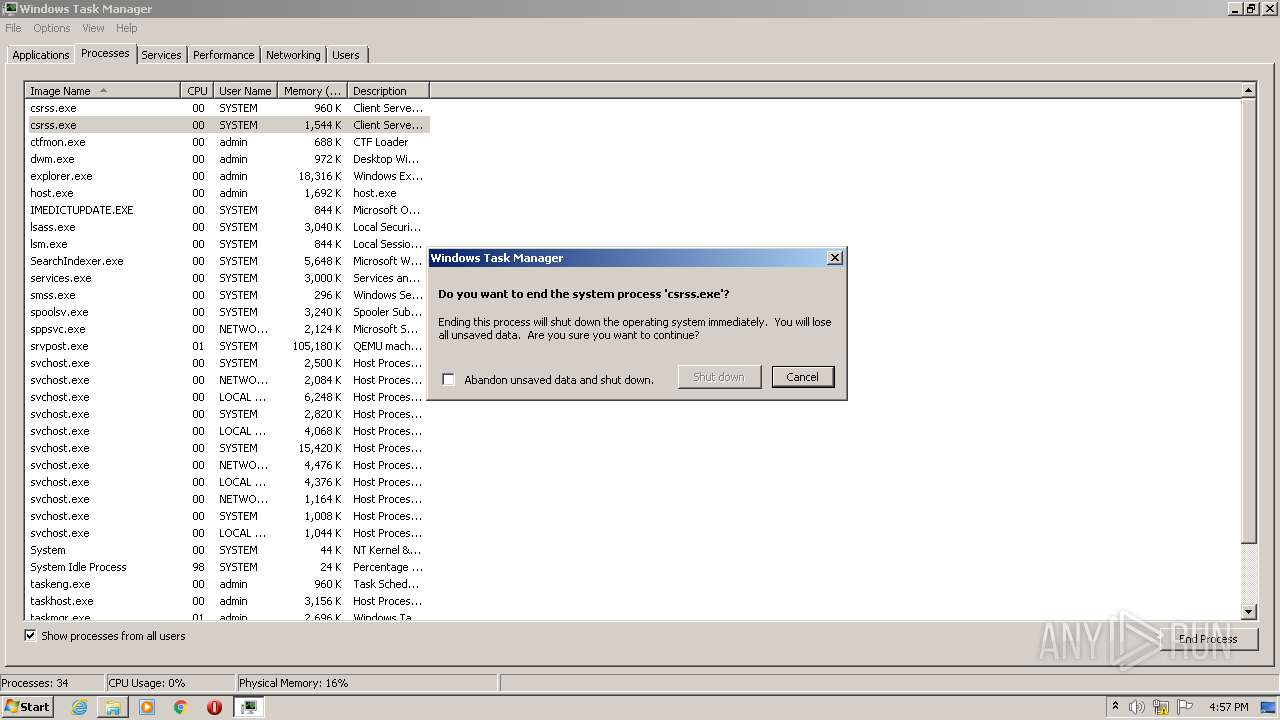Sort by Image Name column header
1280x720 pixels.
coord(102,91)
